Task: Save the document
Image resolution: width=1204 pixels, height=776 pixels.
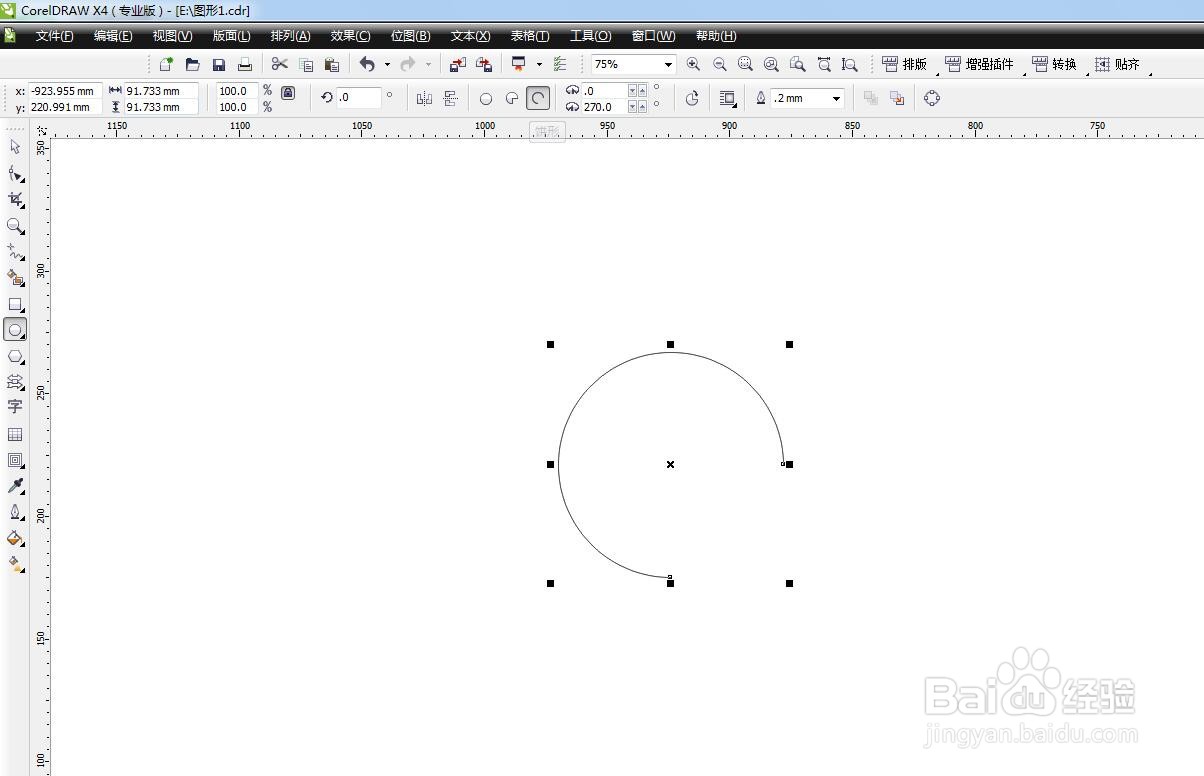Action: tap(218, 64)
